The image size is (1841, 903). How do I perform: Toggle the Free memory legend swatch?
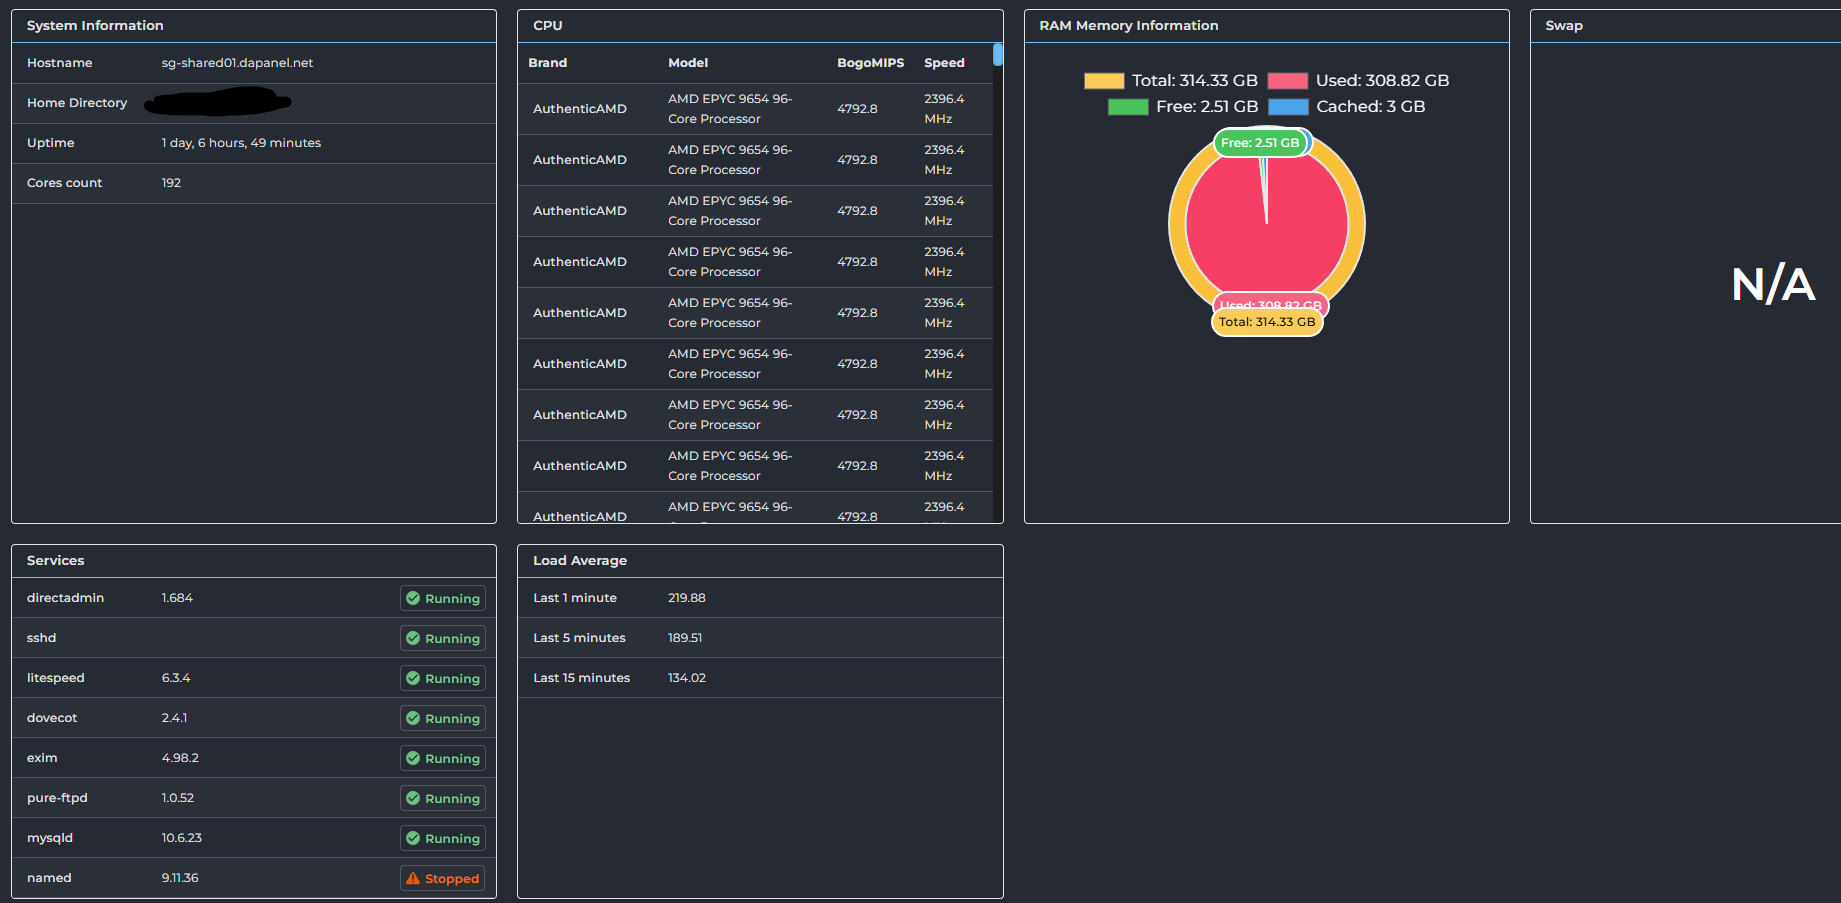click(x=1128, y=107)
